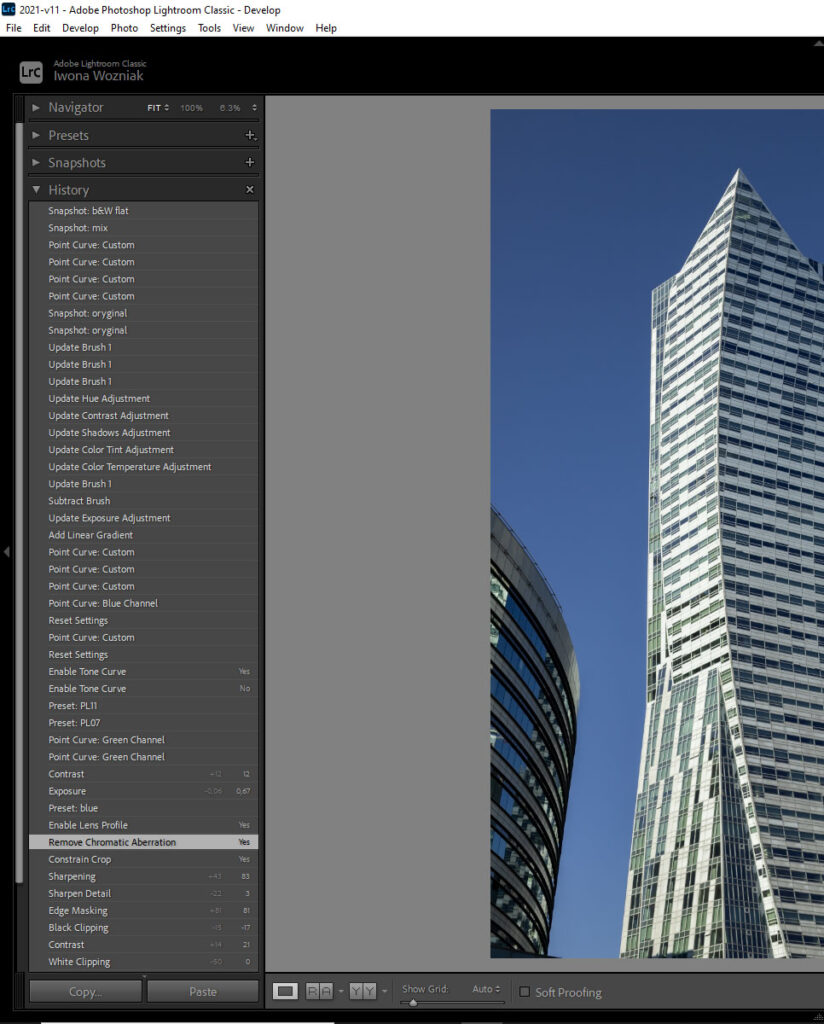Click the Copy... button
This screenshot has width=824, height=1024.
[x=85, y=990]
